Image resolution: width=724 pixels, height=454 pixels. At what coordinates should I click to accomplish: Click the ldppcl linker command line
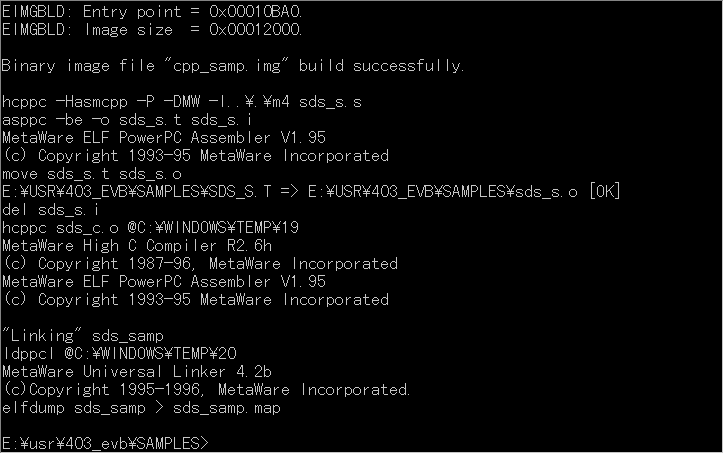pos(120,354)
